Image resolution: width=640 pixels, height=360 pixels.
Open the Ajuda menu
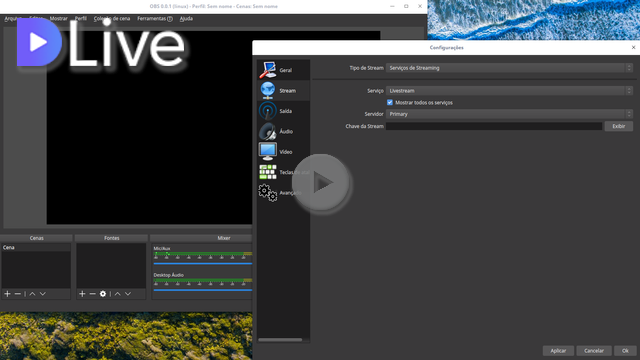(186, 19)
